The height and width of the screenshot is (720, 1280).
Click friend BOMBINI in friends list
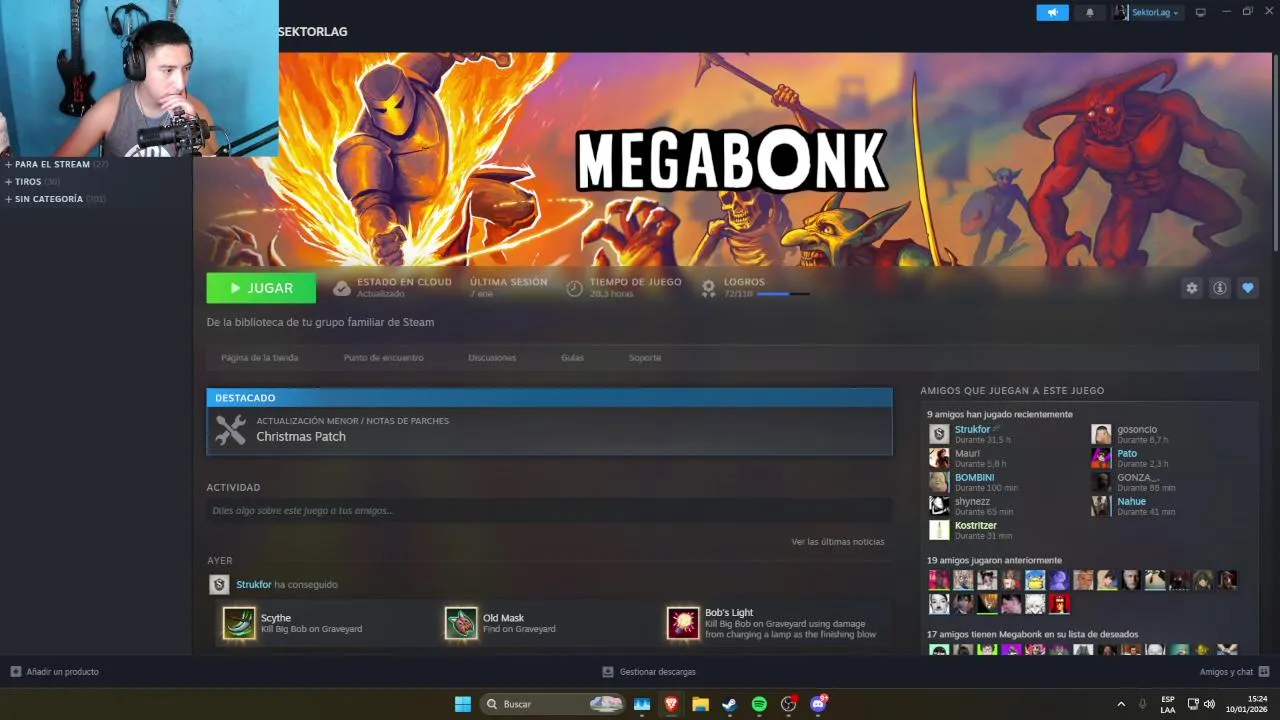pyautogui.click(x=974, y=477)
